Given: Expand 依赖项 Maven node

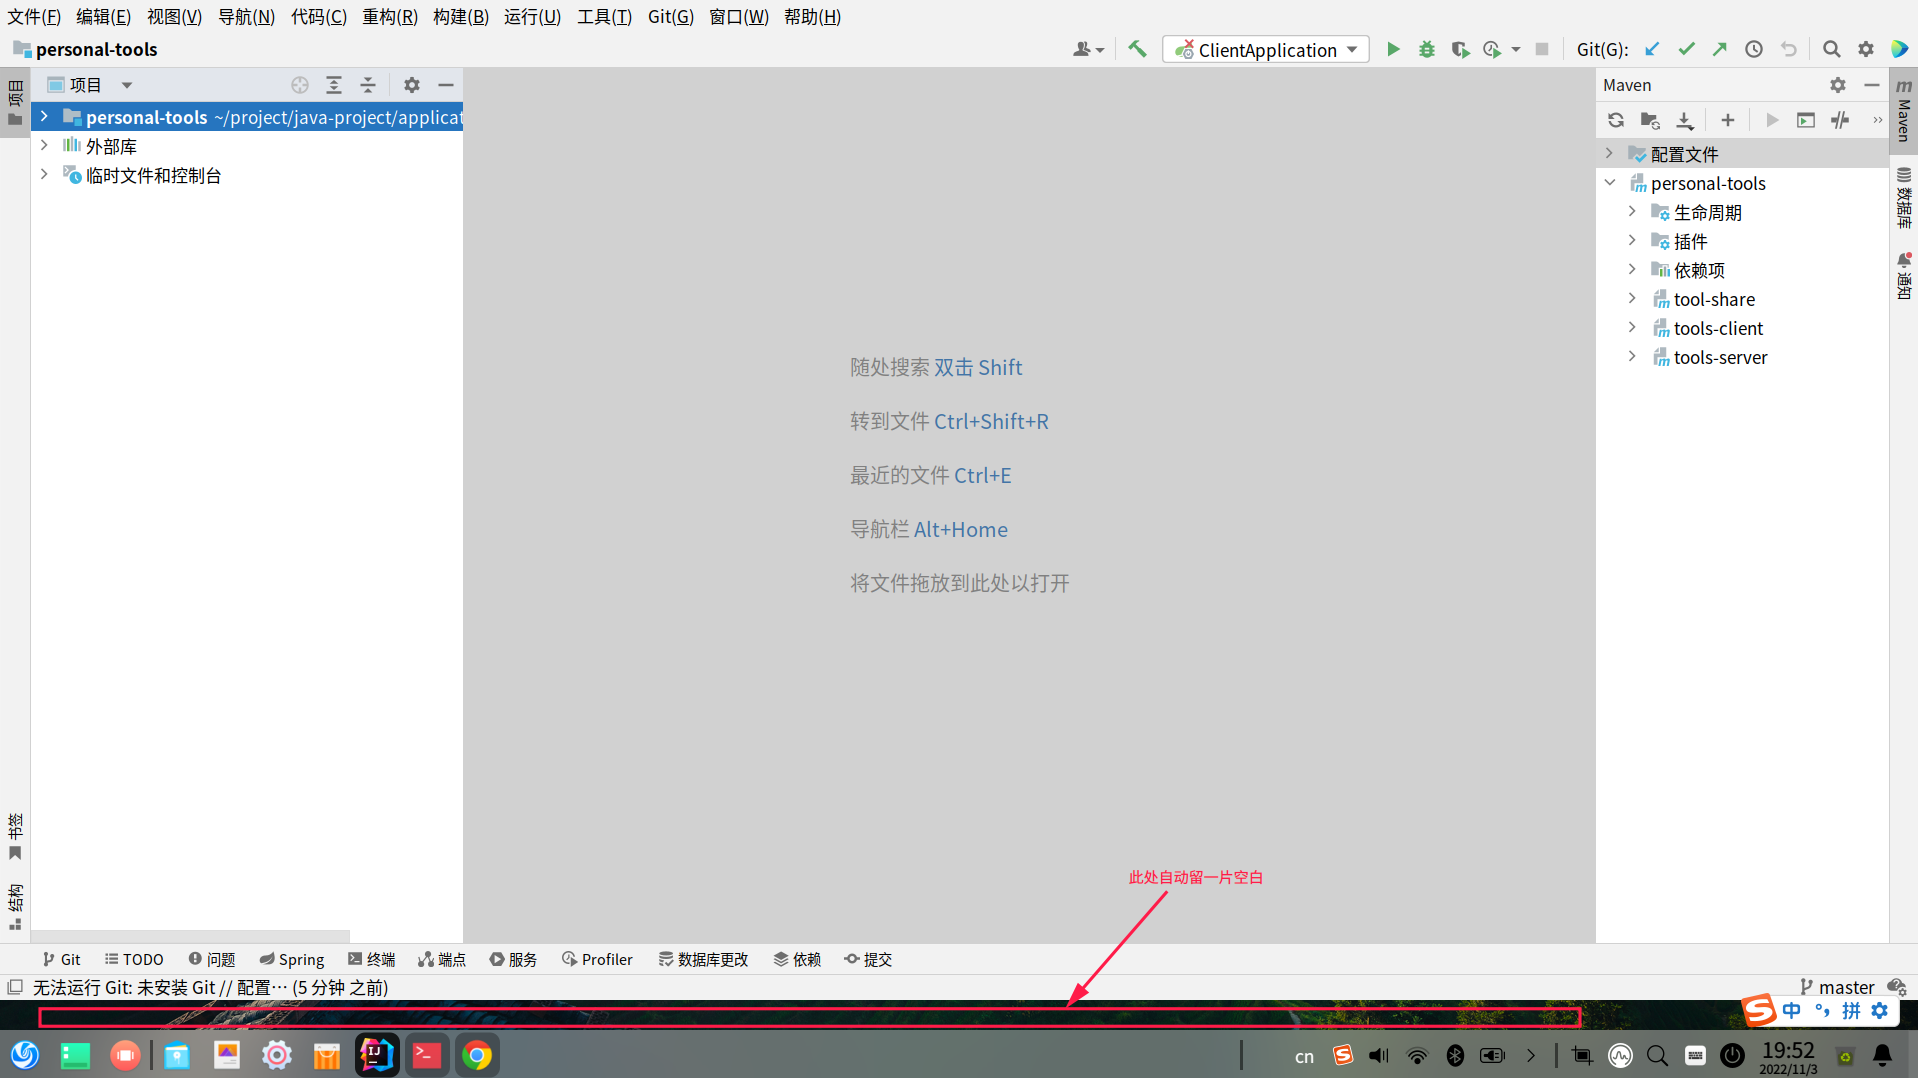Looking at the screenshot, I should click(1632, 270).
